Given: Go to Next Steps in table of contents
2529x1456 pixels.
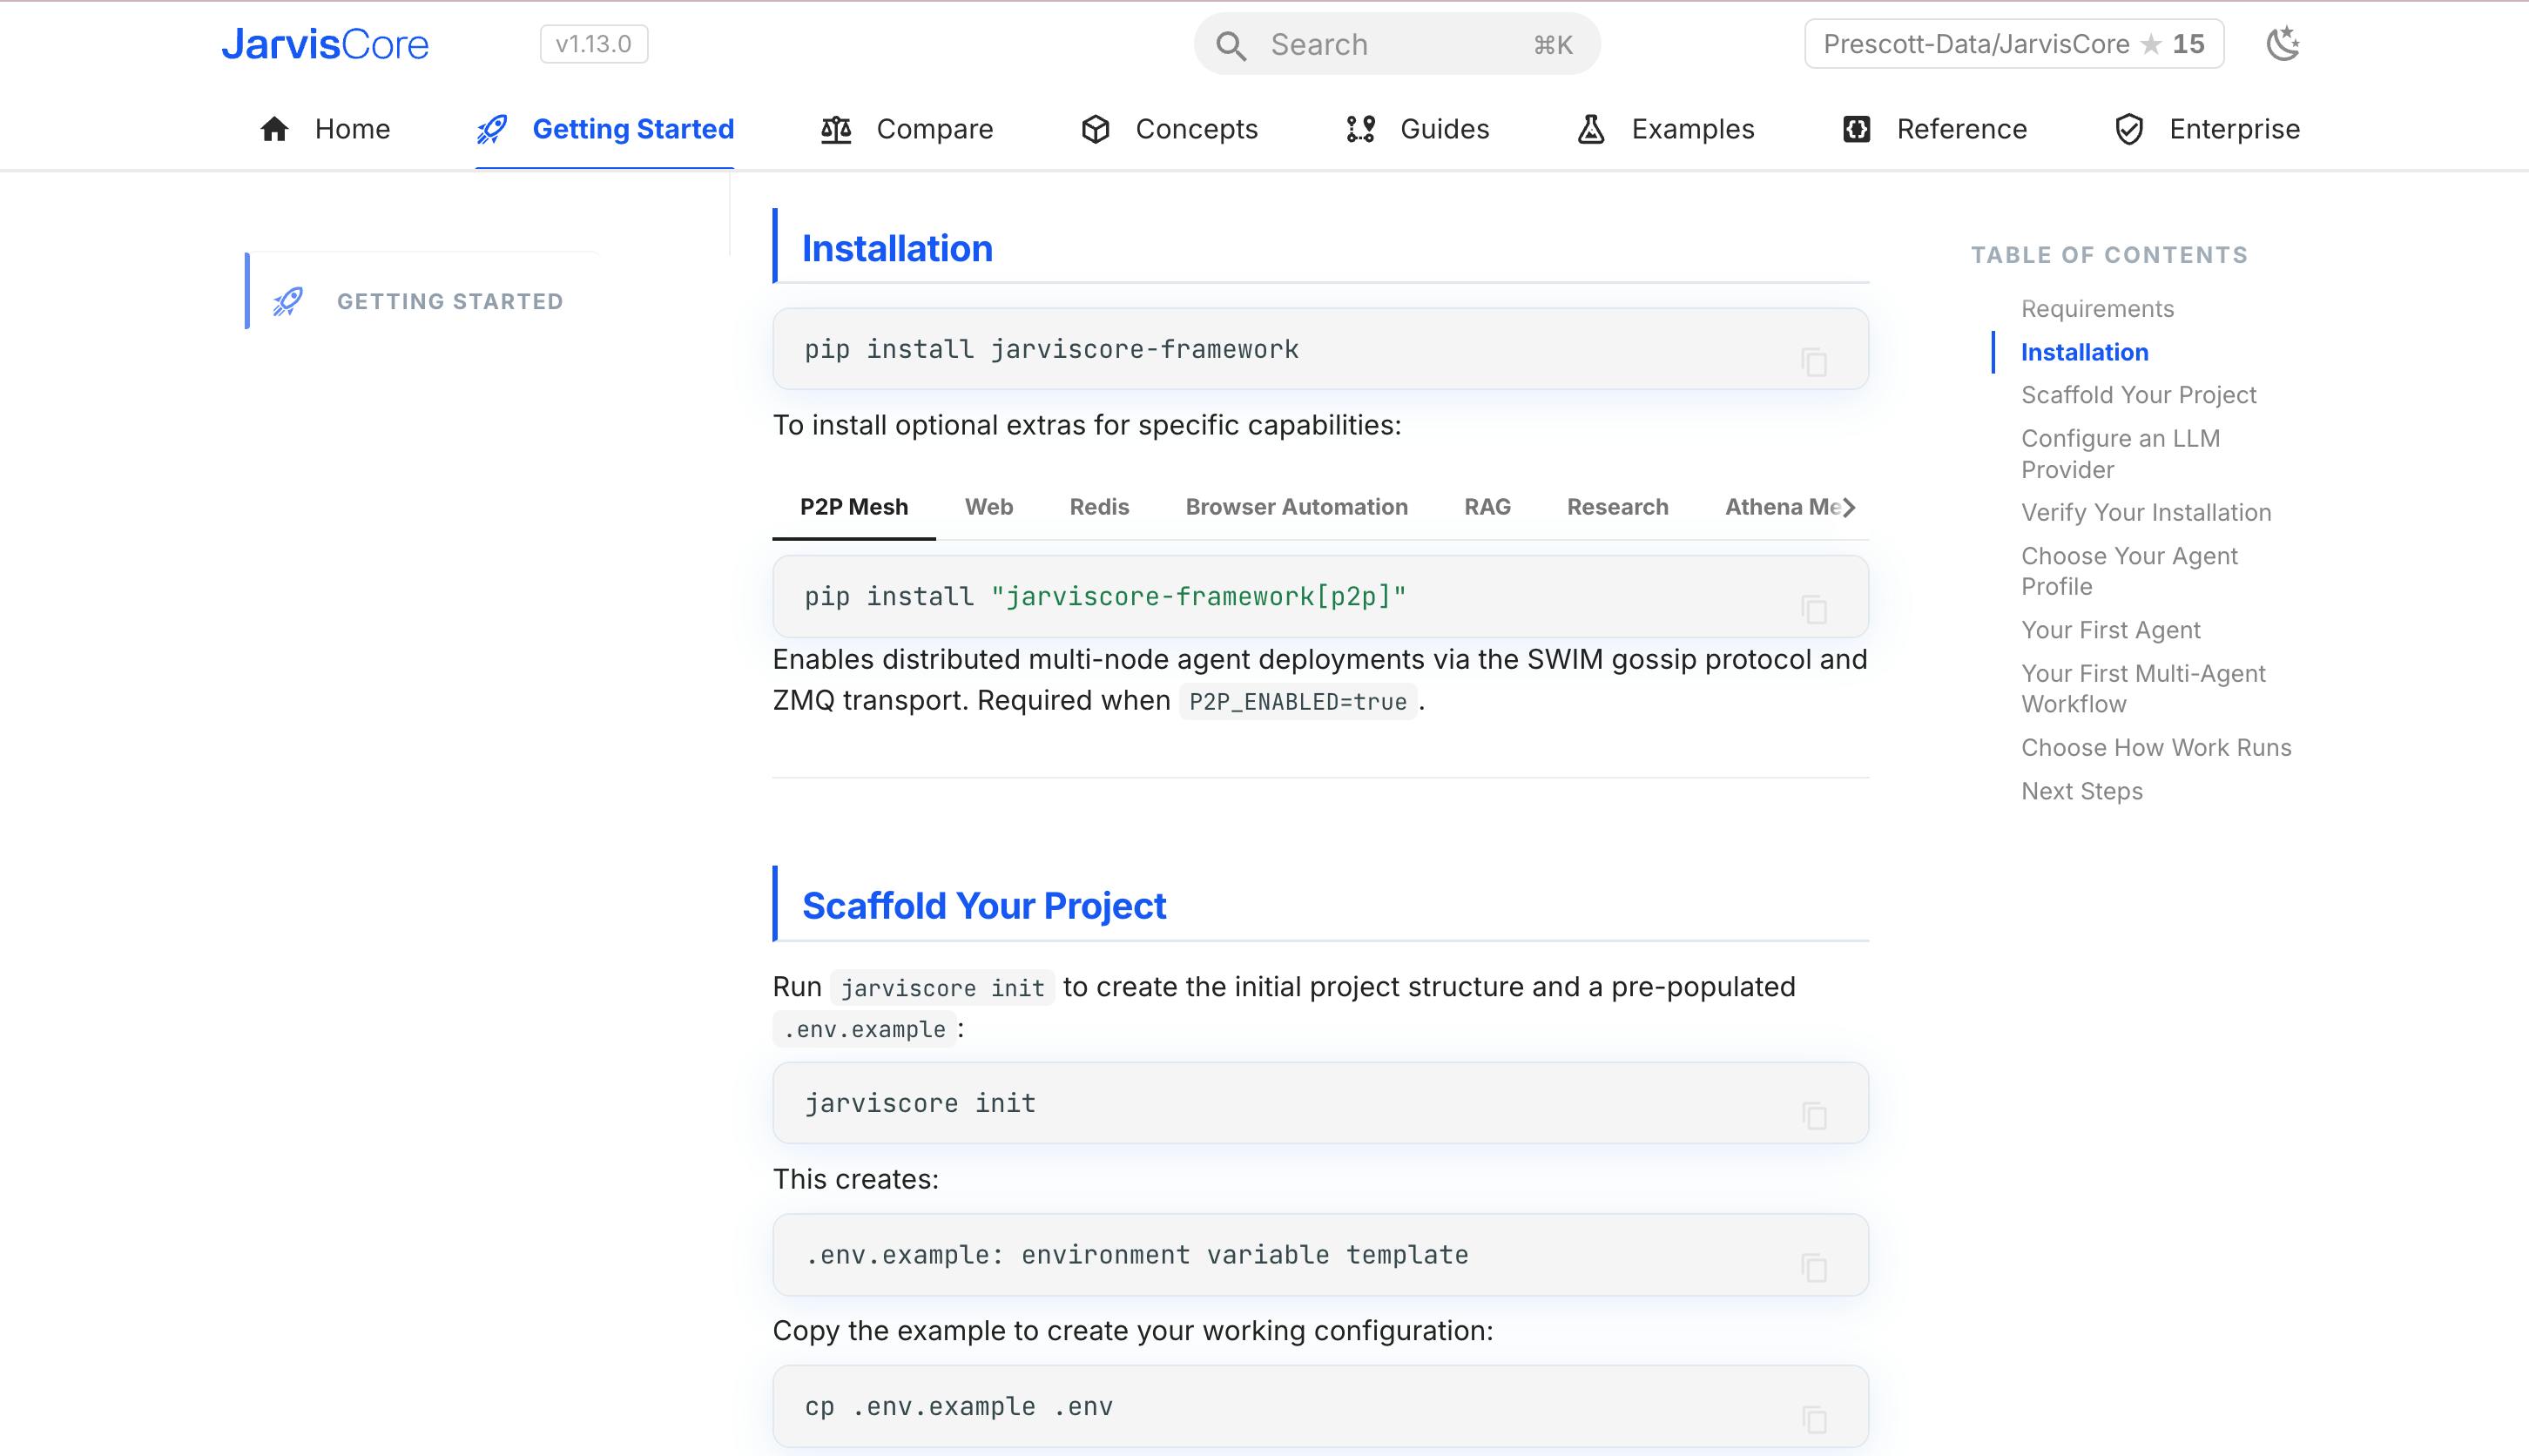Looking at the screenshot, I should click(2082, 791).
